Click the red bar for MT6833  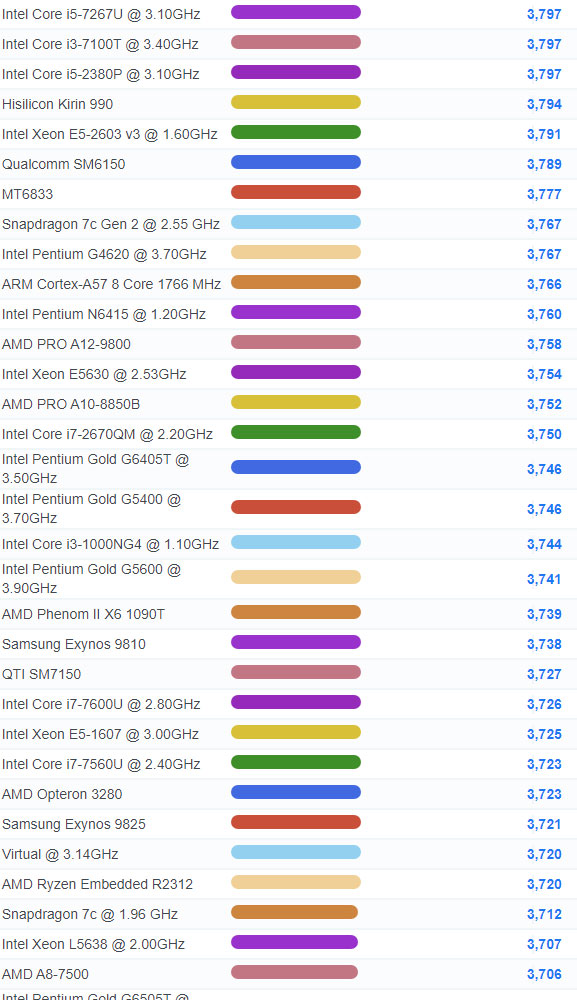coord(296,192)
